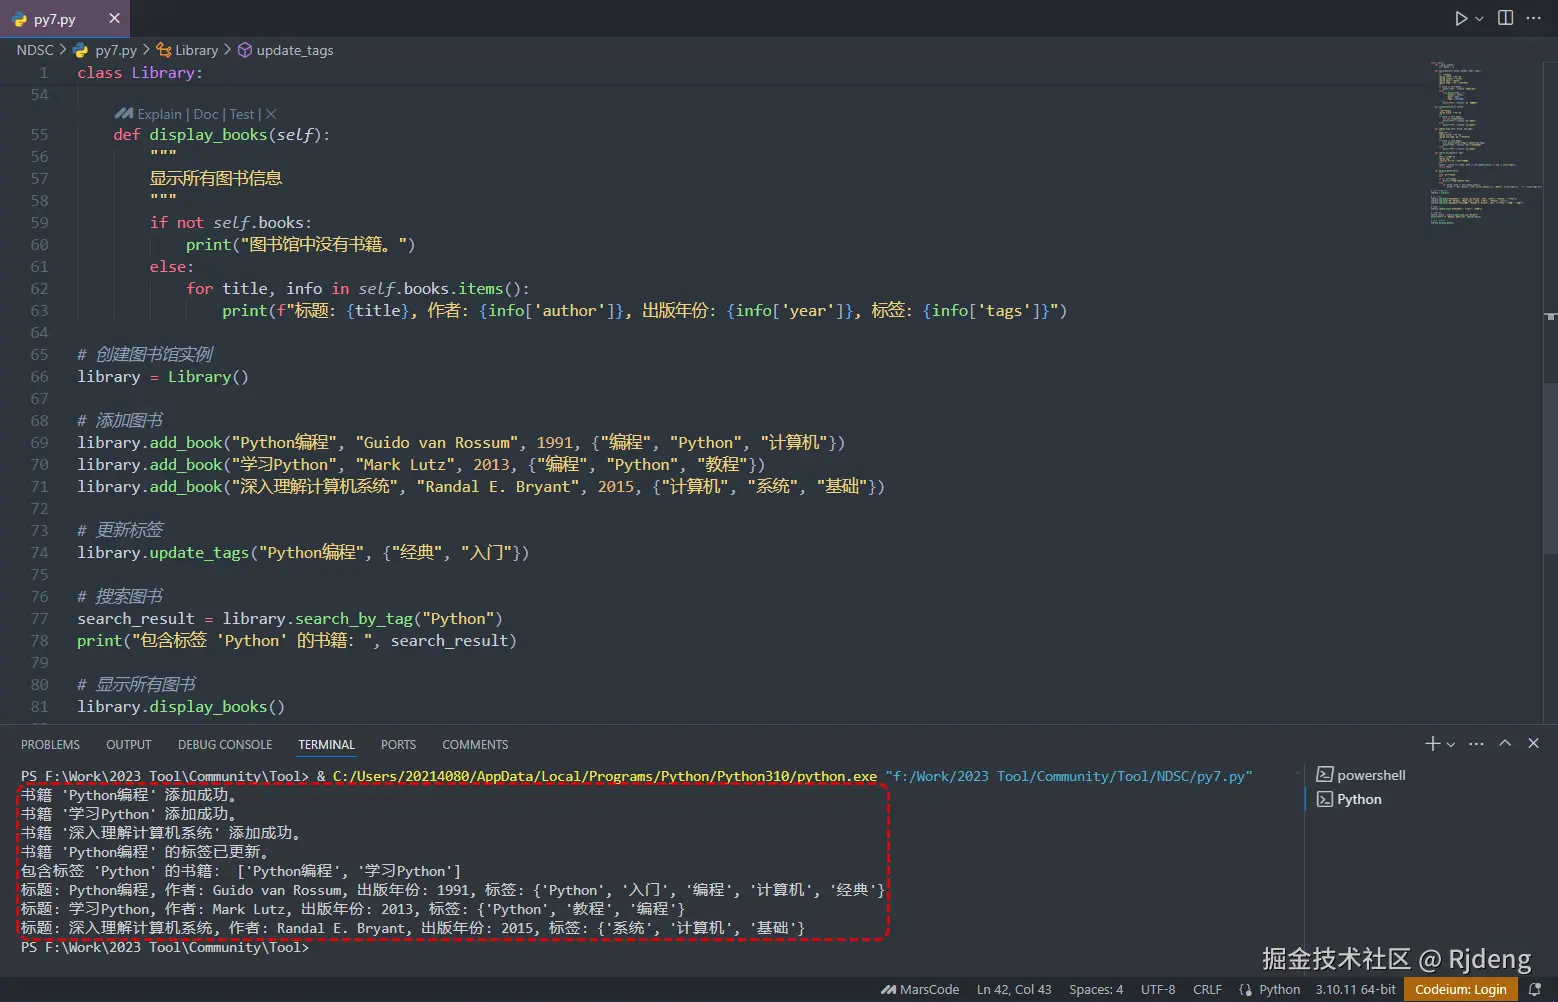Close the py7.py editor tab

coord(114,18)
